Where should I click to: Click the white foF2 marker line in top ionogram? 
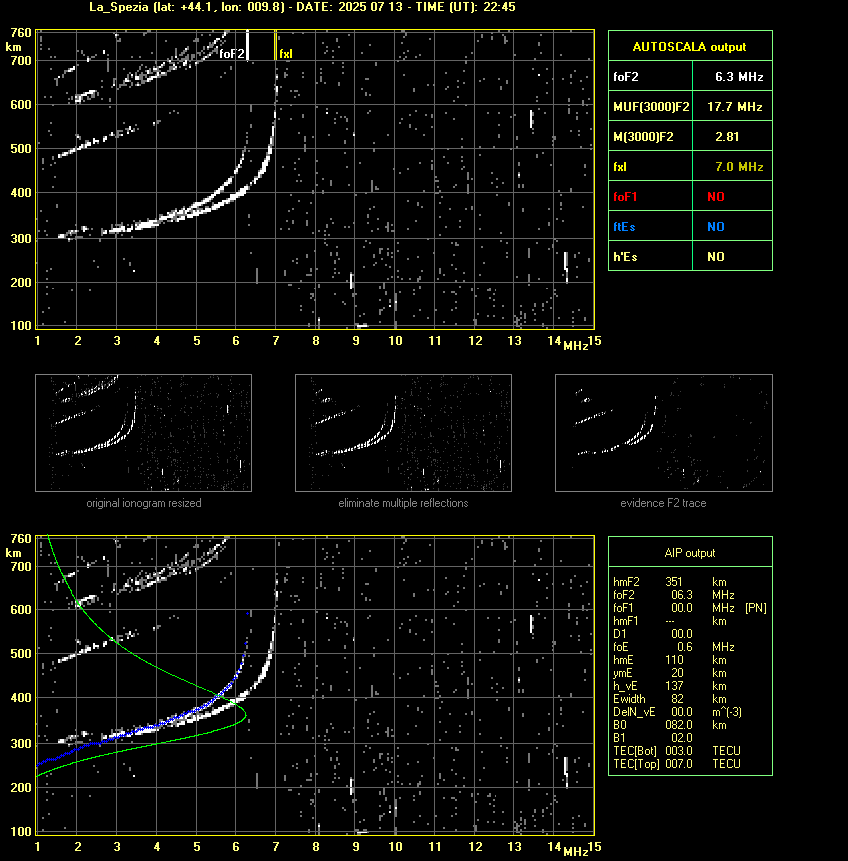pos(247,45)
